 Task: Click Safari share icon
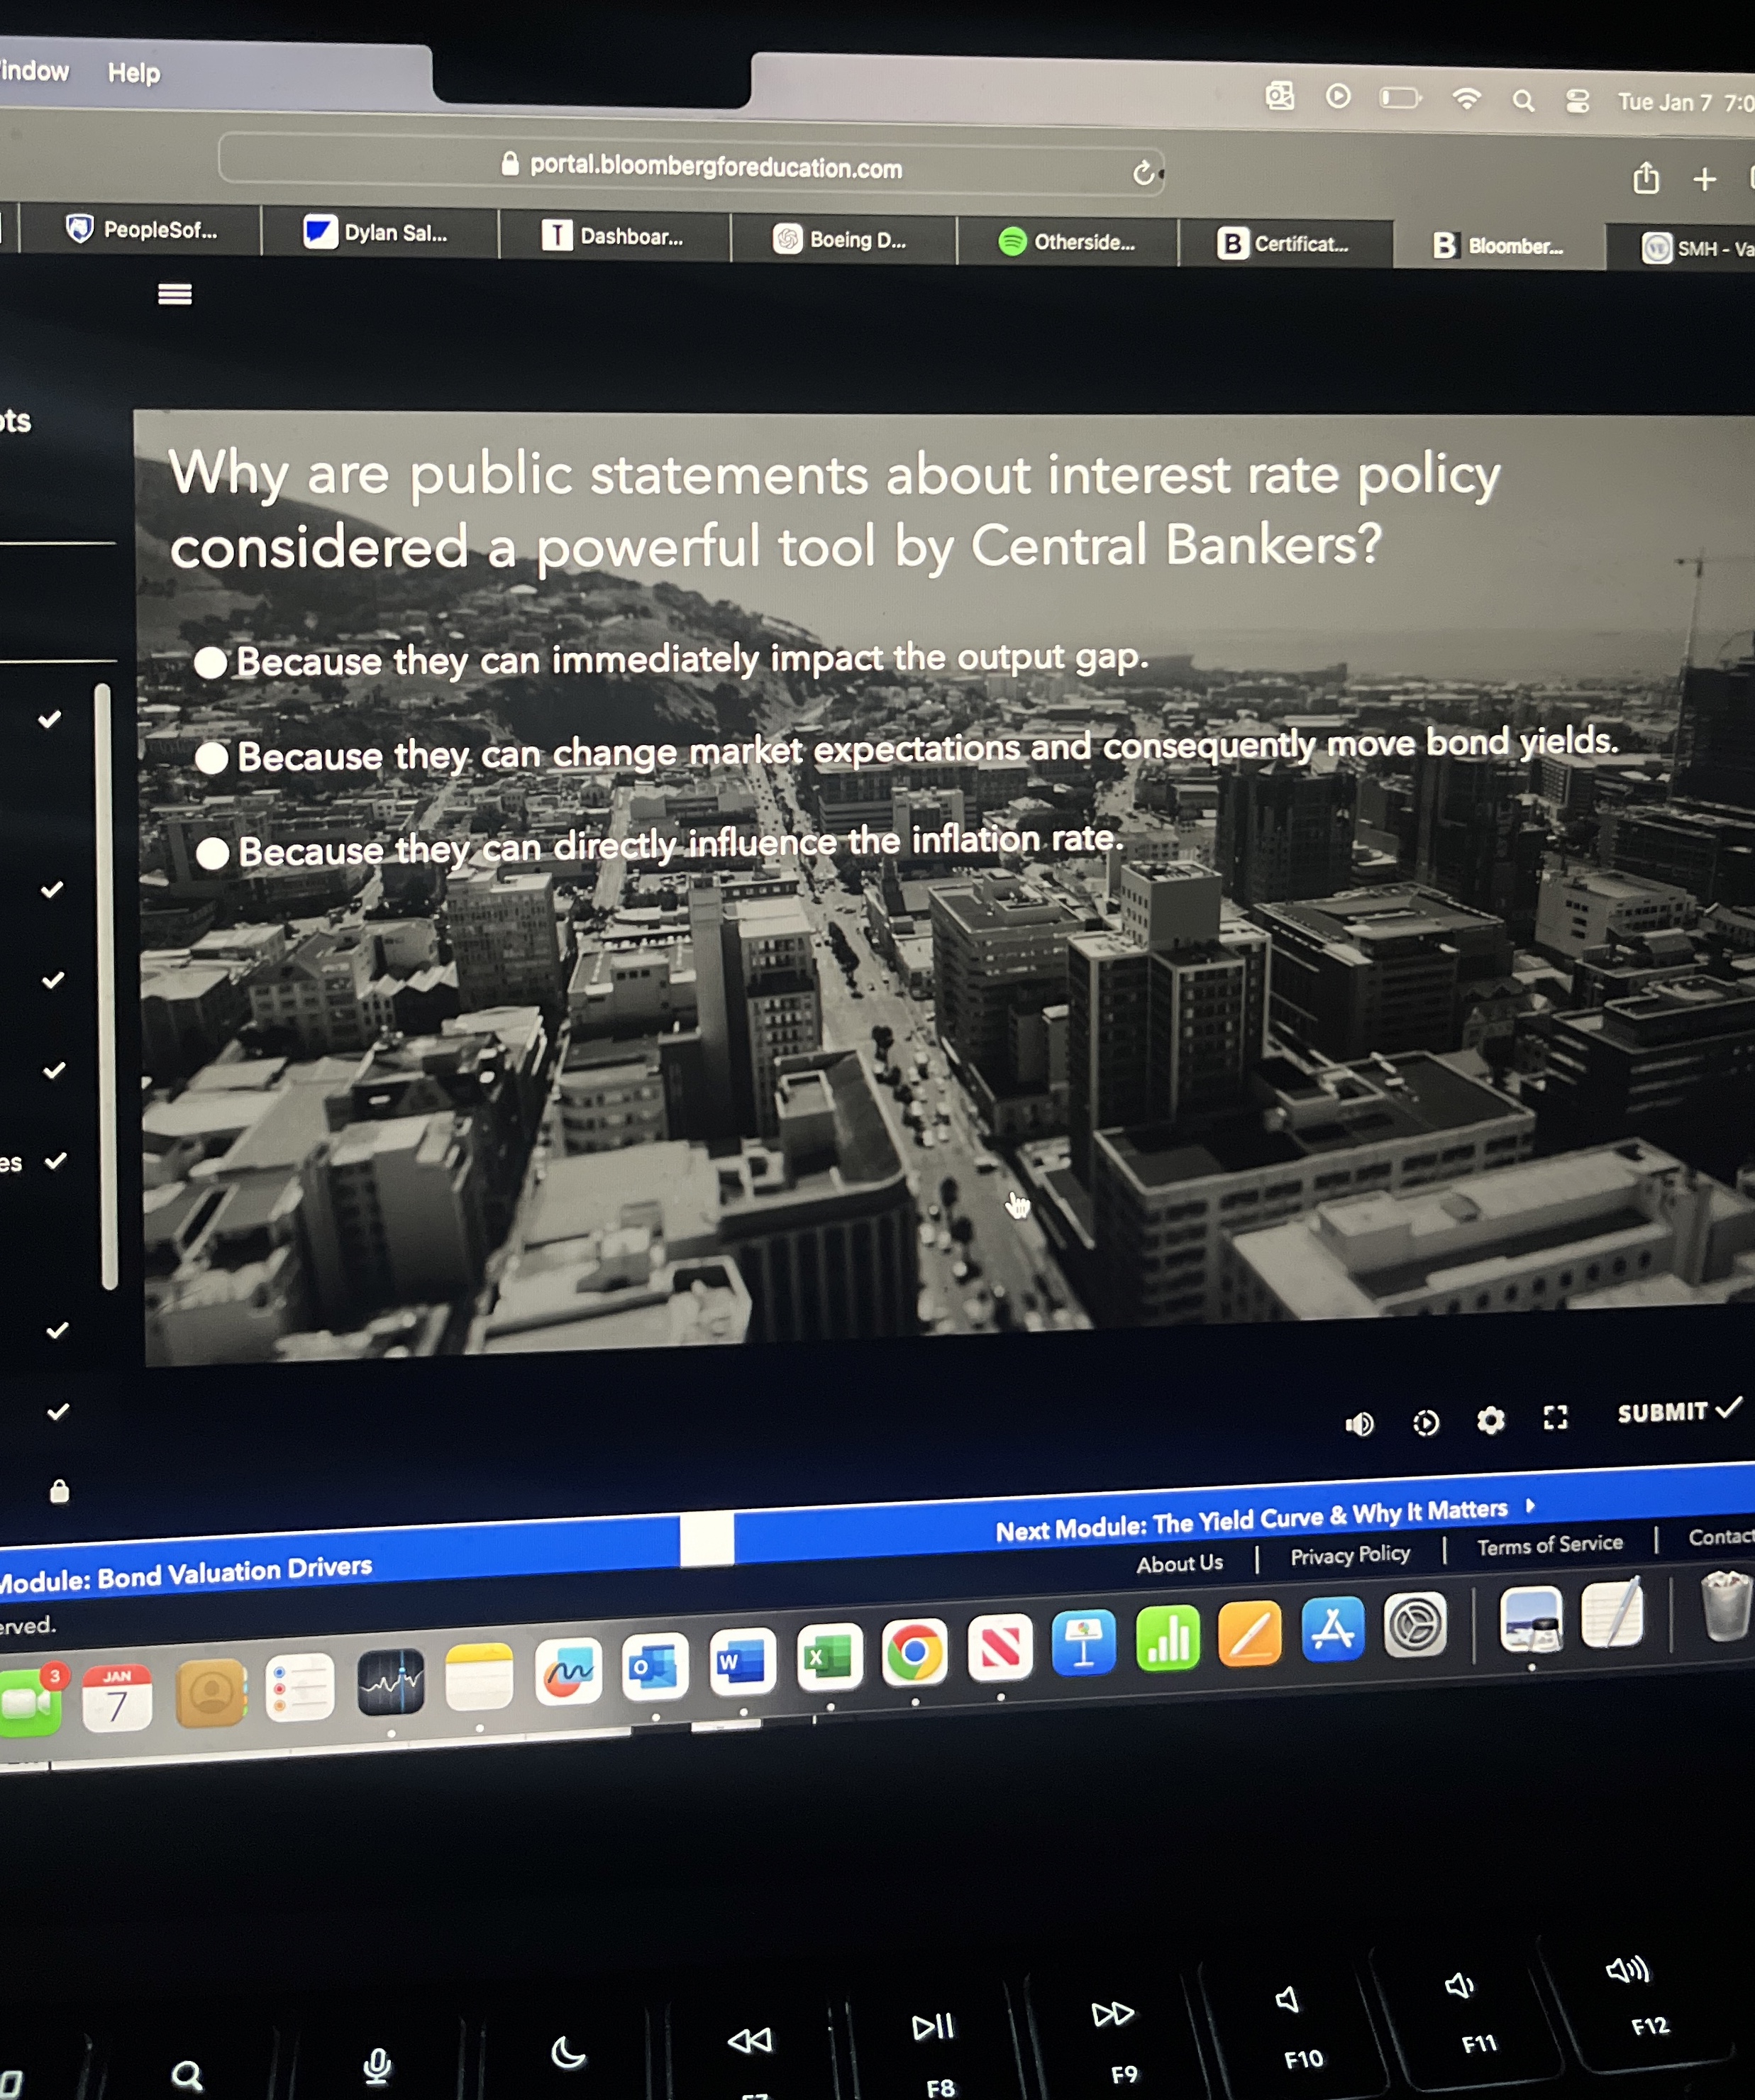click(x=1645, y=179)
